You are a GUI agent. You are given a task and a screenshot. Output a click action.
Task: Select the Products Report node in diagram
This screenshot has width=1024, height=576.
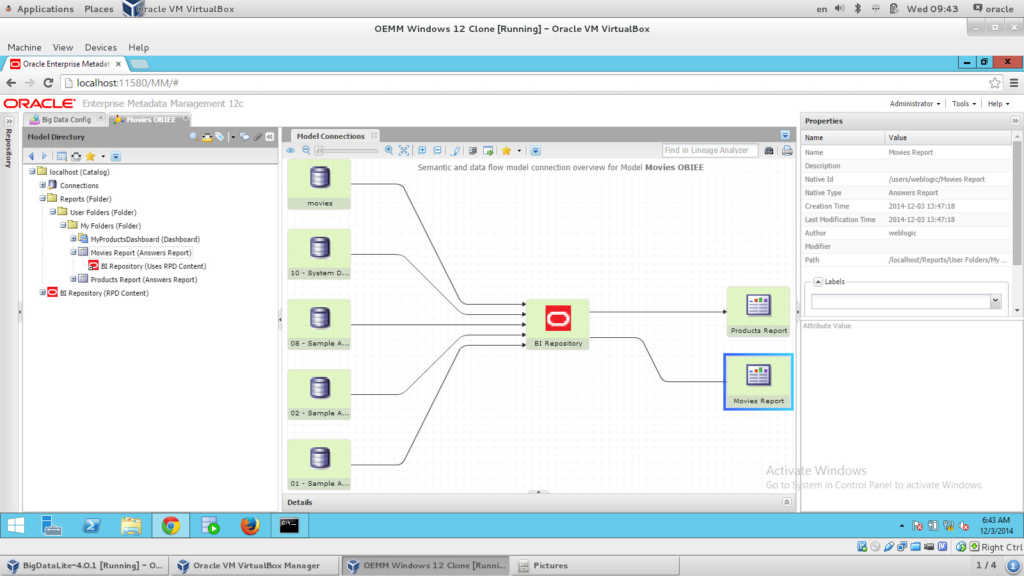[758, 312]
